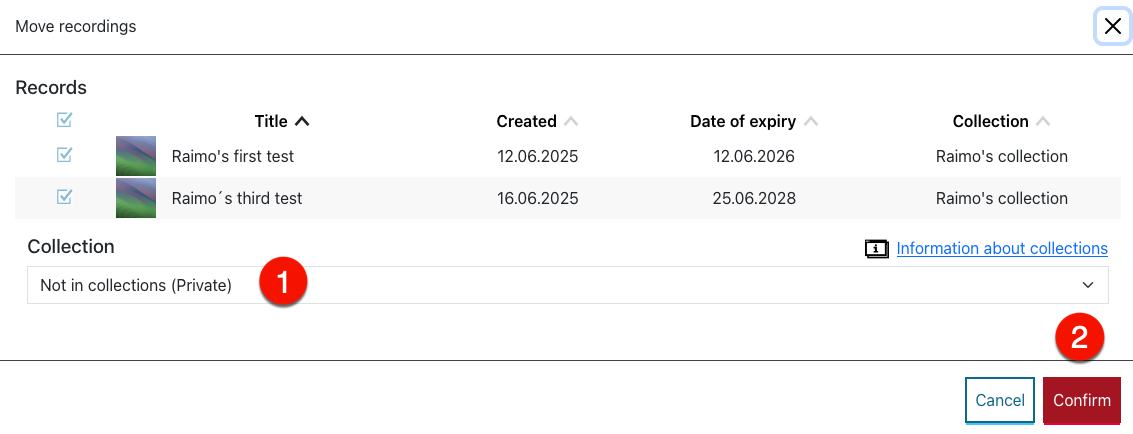Screen dimensions: 1133x434
Task: Confirm moving the recordings
Action: point(1082,400)
